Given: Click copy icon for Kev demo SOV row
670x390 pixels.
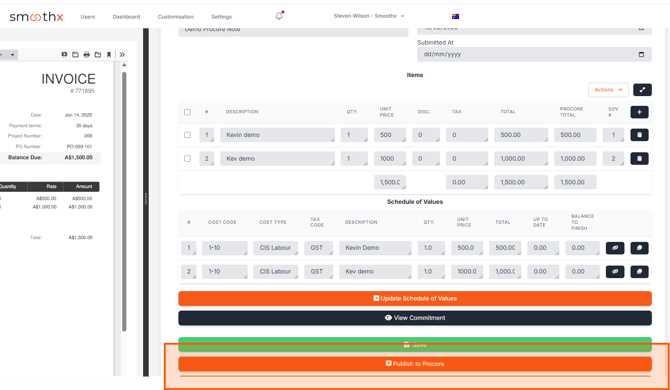Looking at the screenshot, I should (639, 272).
